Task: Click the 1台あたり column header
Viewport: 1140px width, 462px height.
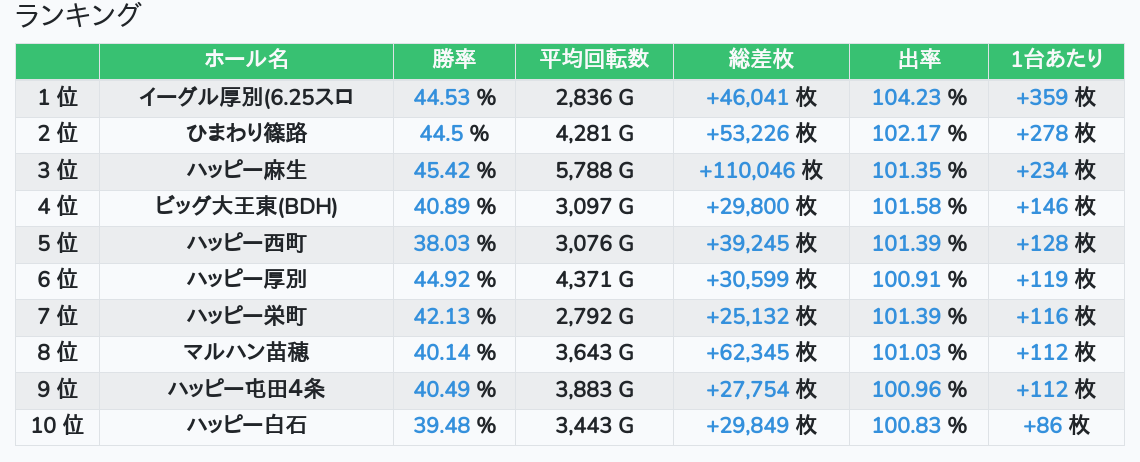Action: 1056,60
